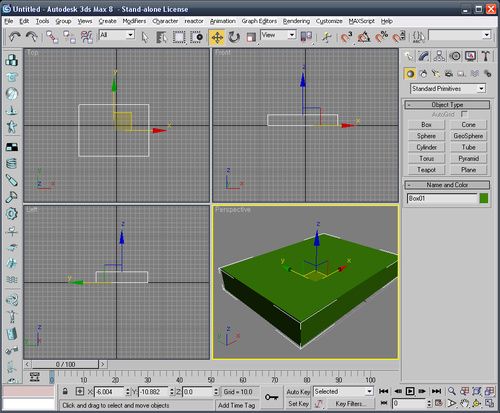Enable the AutoGrid checkbox
Image resolution: width=500 pixels, height=413 pixels.
coord(464,114)
